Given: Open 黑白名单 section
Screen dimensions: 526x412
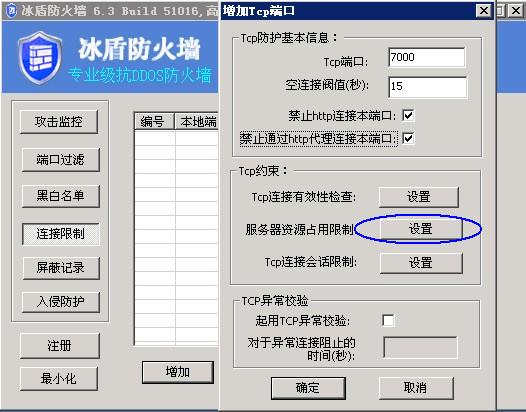Looking at the screenshot, I should tap(60, 196).
